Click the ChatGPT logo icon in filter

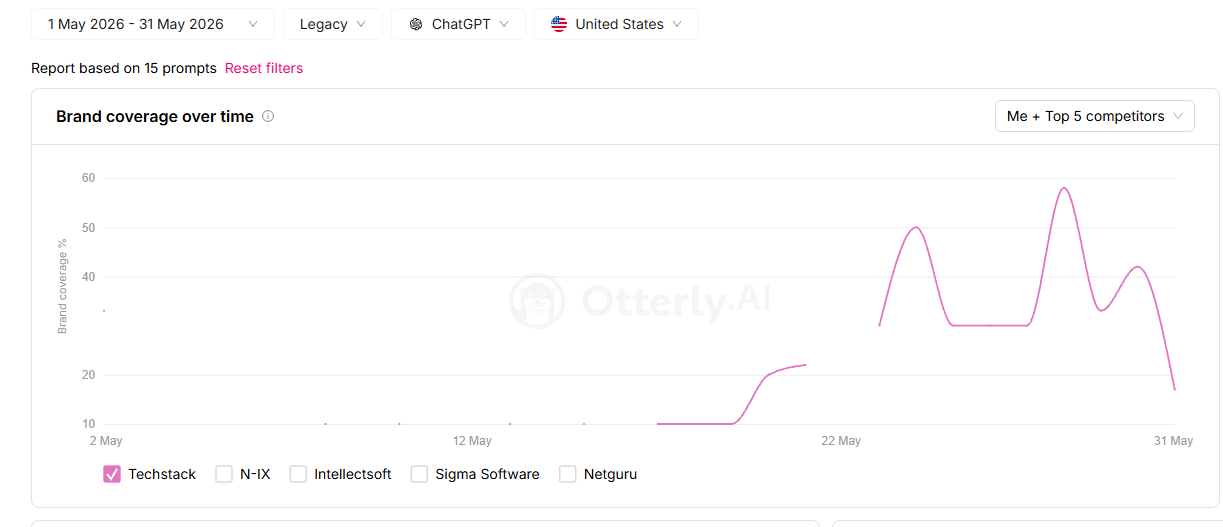click(416, 24)
